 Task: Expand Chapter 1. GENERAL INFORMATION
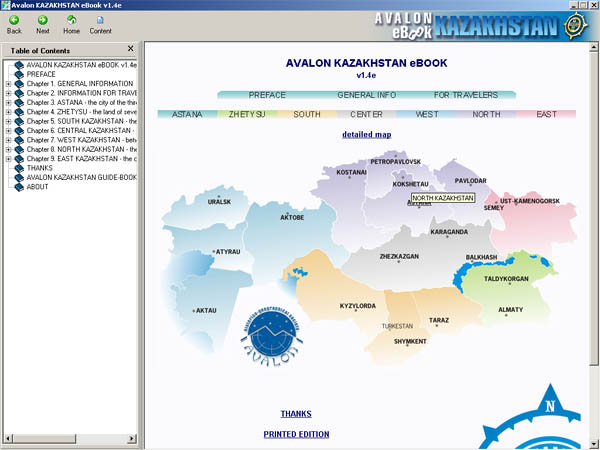click(x=8, y=84)
